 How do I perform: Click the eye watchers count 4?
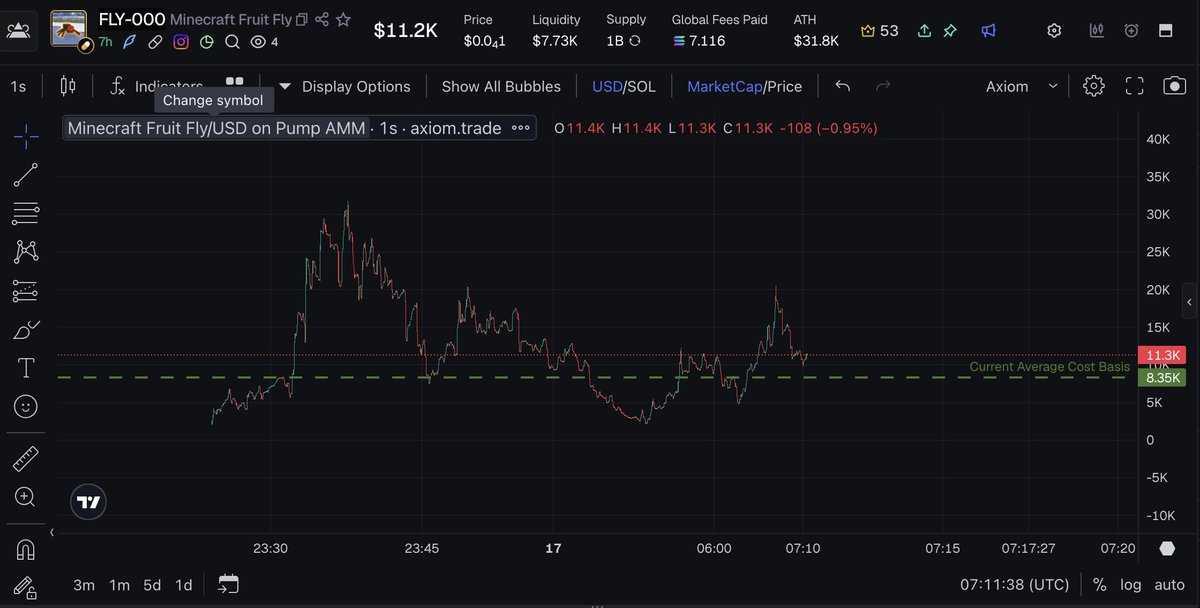tap(264, 42)
